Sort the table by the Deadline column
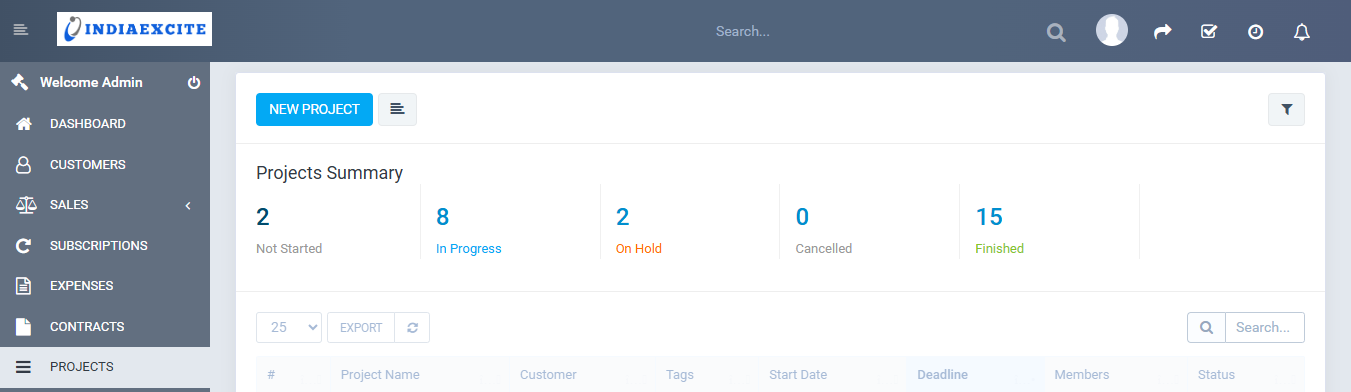The width and height of the screenshot is (1351, 392). click(942, 375)
